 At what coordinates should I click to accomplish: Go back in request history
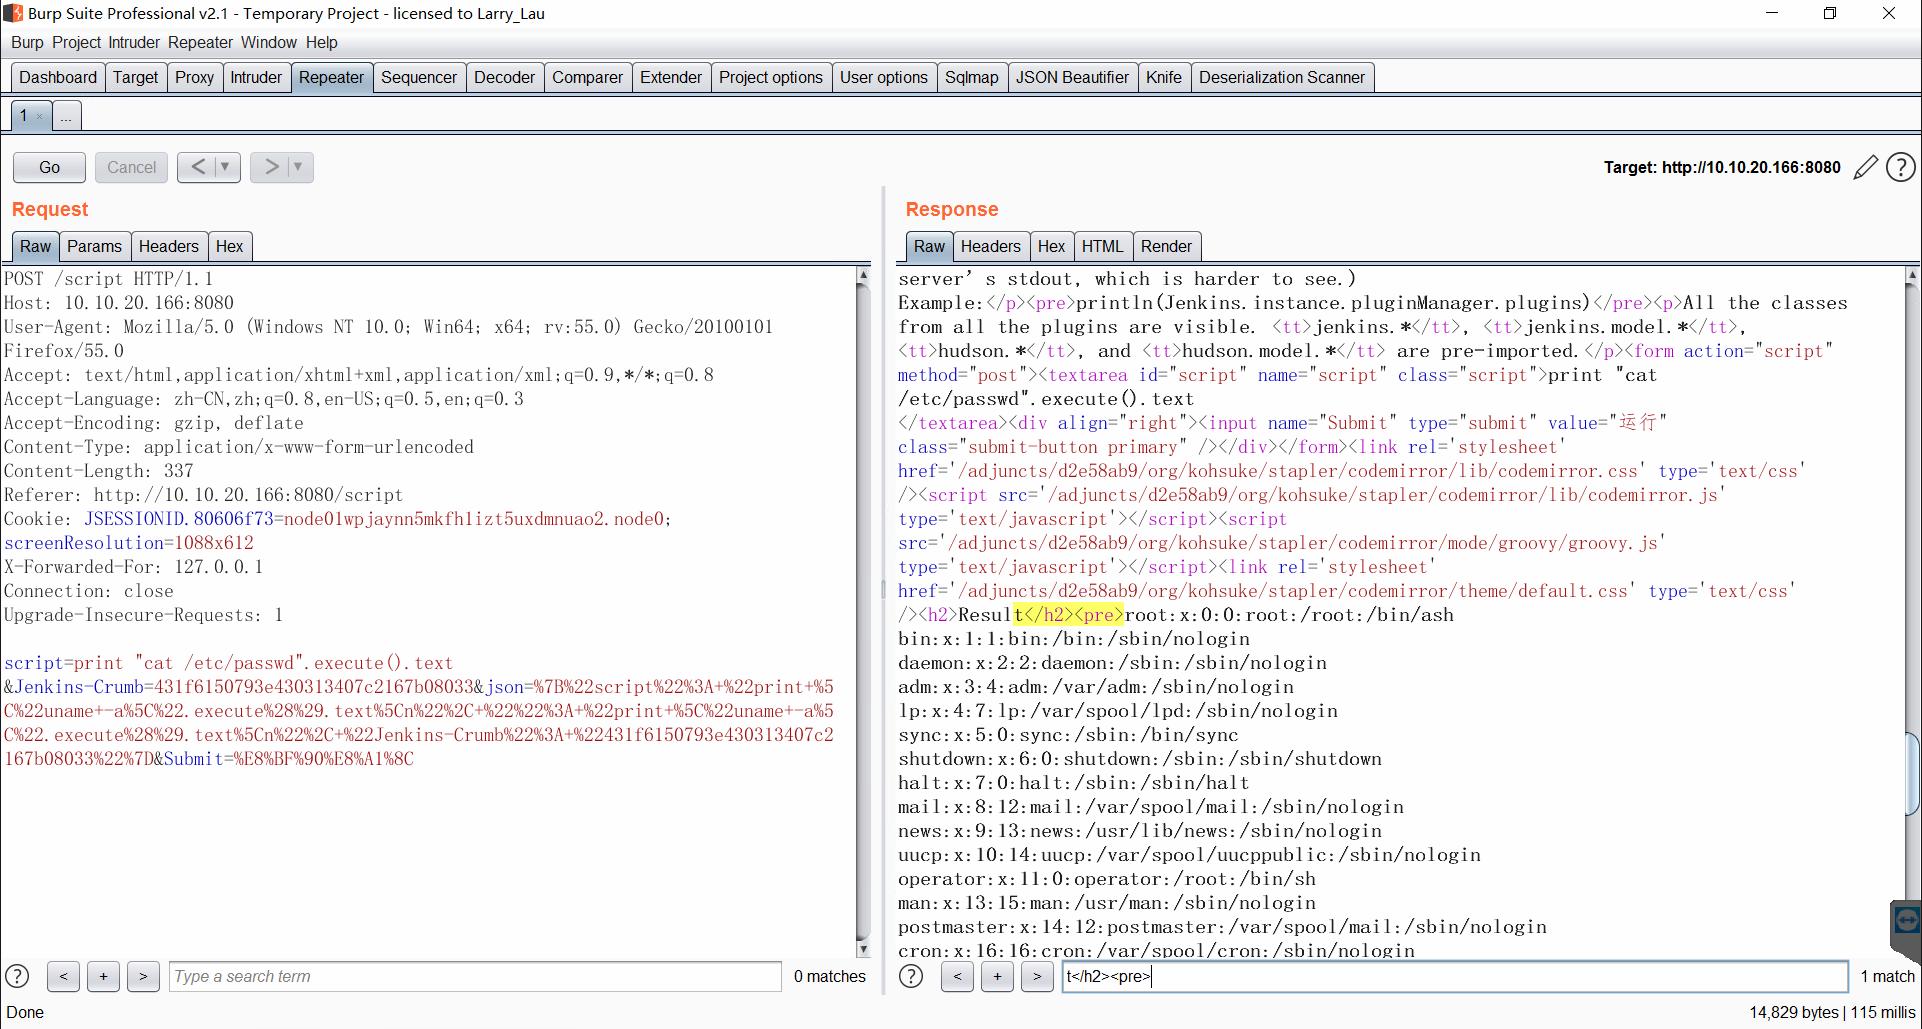pyautogui.click(x=198, y=167)
